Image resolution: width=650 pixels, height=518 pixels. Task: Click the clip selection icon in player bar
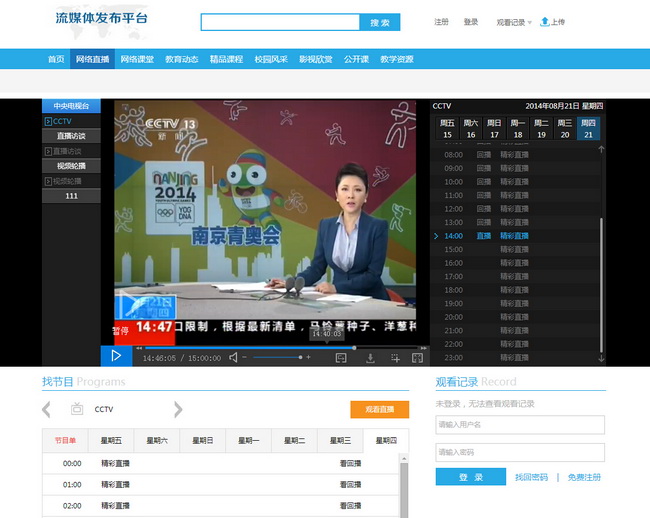(395, 358)
